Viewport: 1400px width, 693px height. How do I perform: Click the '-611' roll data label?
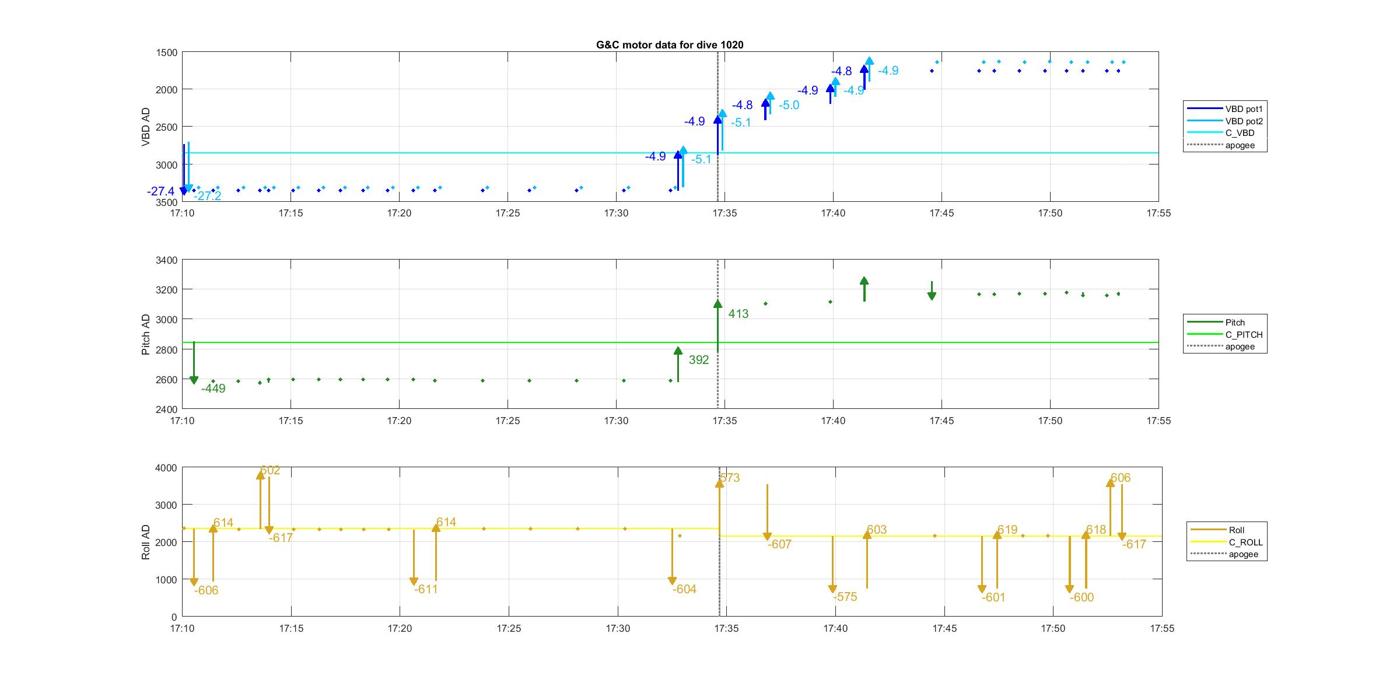pos(426,589)
